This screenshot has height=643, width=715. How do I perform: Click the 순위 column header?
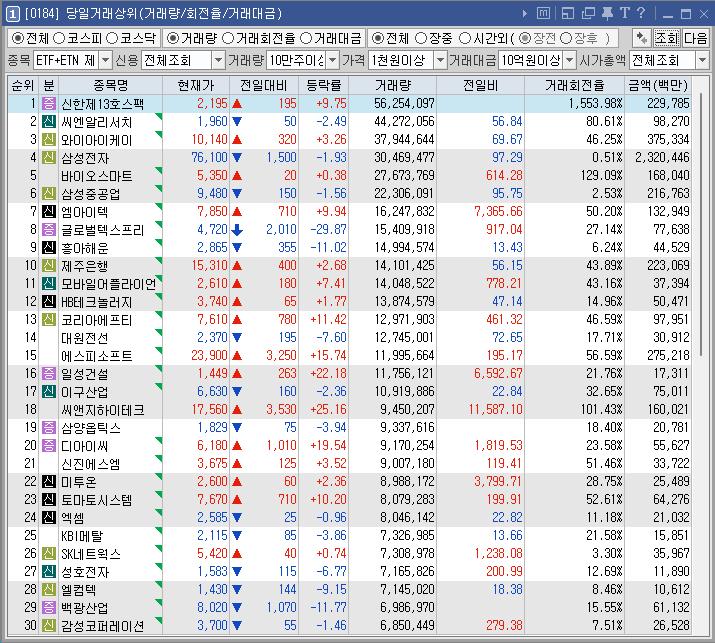click(x=23, y=85)
